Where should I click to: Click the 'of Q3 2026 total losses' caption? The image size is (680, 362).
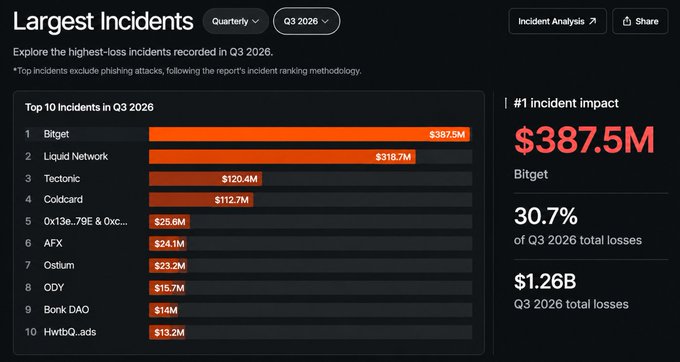(x=578, y=240)
